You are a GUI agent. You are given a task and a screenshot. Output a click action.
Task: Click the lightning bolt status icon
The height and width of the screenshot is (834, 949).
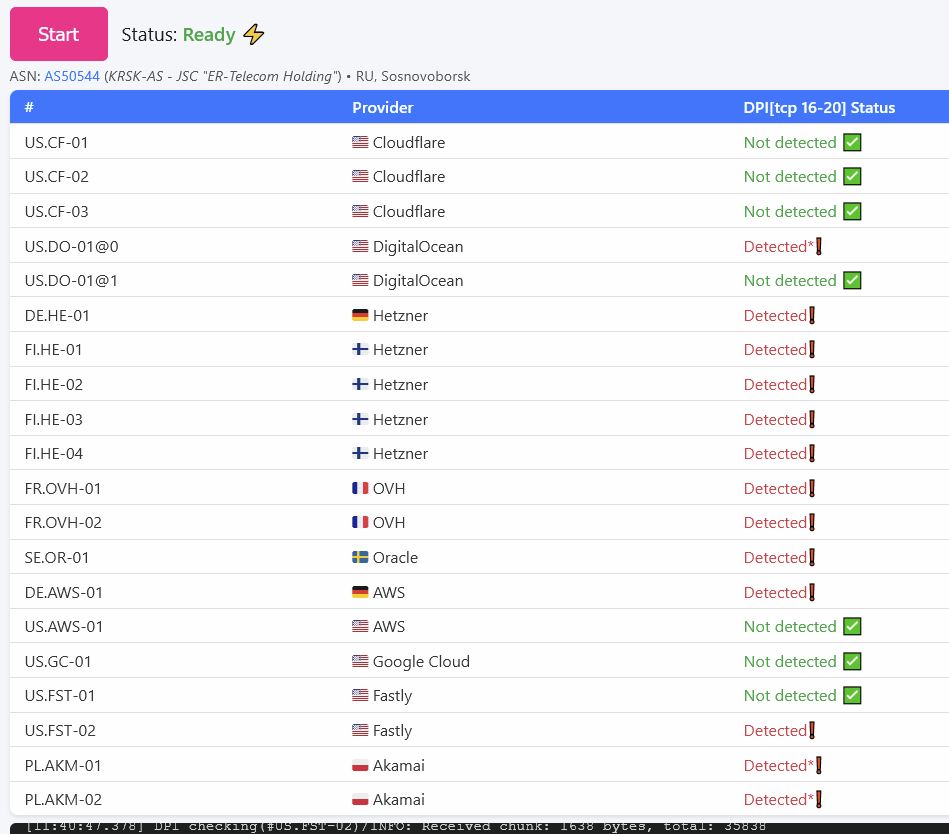(x=254, y=35)
